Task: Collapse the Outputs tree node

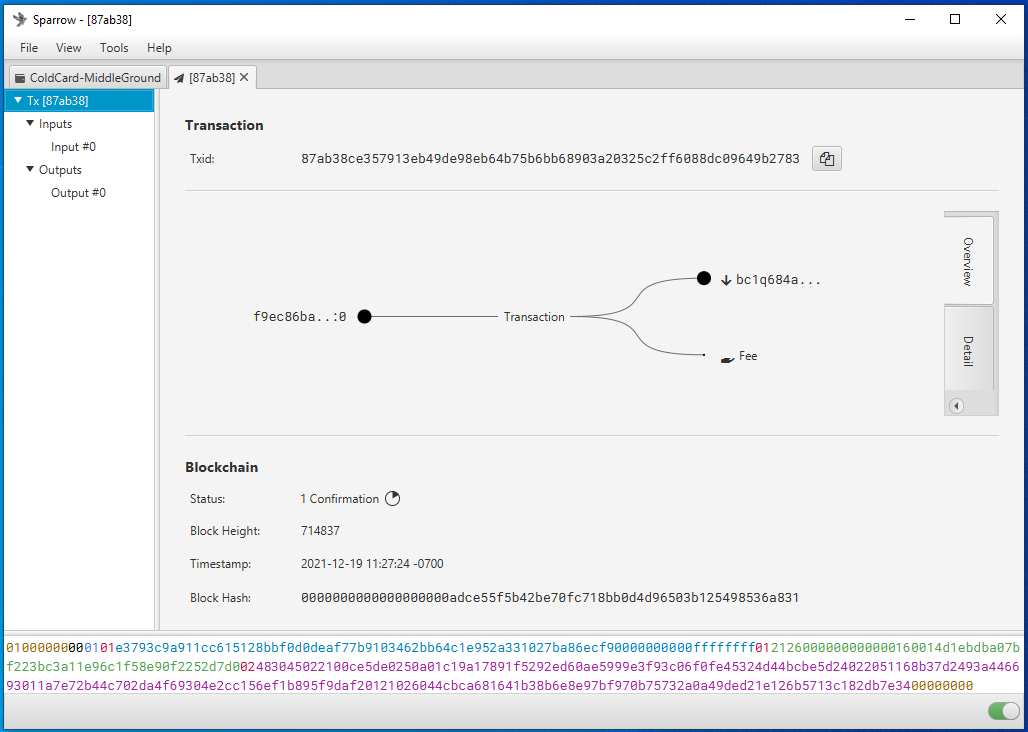Action: (30, 169)
